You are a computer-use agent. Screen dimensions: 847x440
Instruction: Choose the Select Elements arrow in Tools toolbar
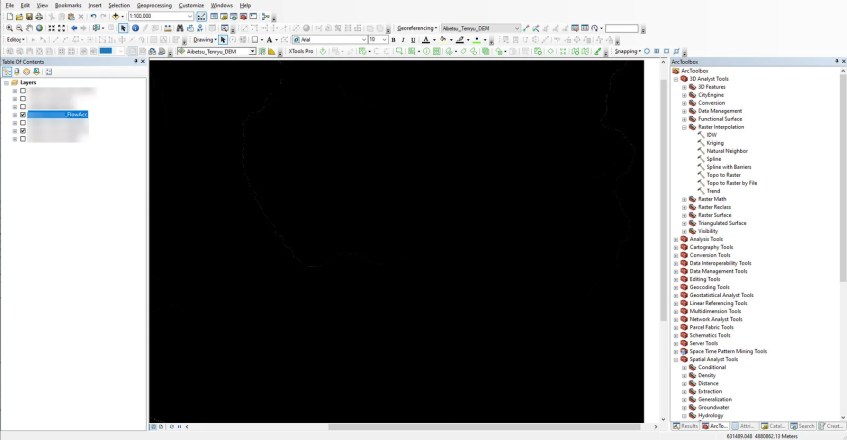[x=123, y=28]
